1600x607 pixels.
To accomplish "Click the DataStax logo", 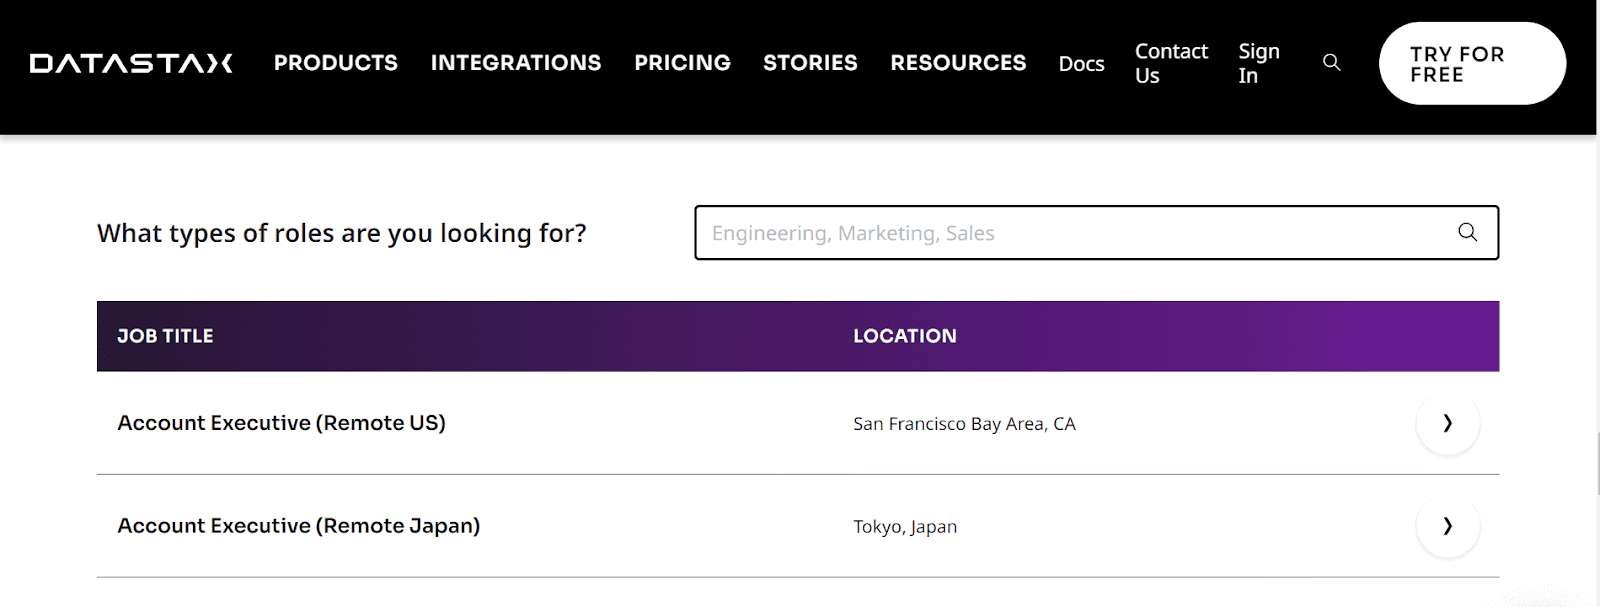I will 131,63.
